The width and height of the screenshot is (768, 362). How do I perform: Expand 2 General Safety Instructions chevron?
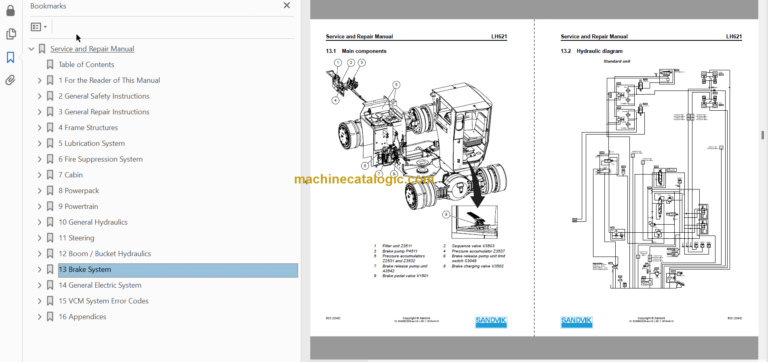40,96
